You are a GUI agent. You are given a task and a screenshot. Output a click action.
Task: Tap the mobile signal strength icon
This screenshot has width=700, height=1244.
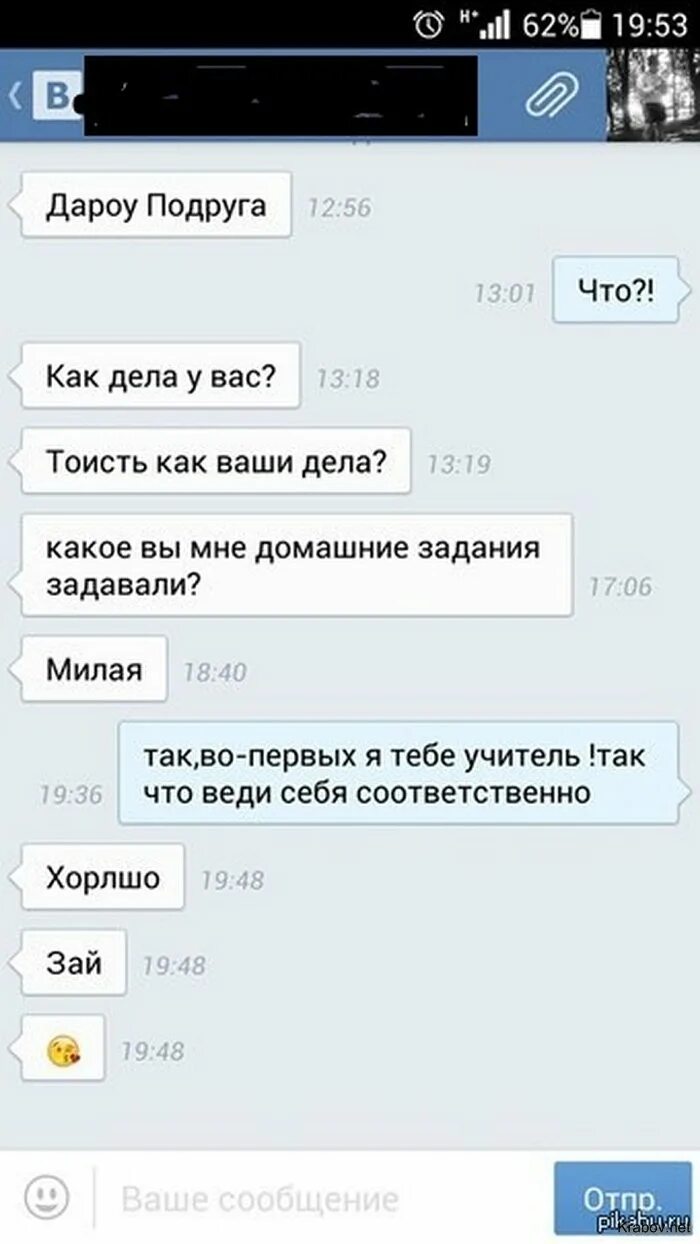(x=494, y=23)
